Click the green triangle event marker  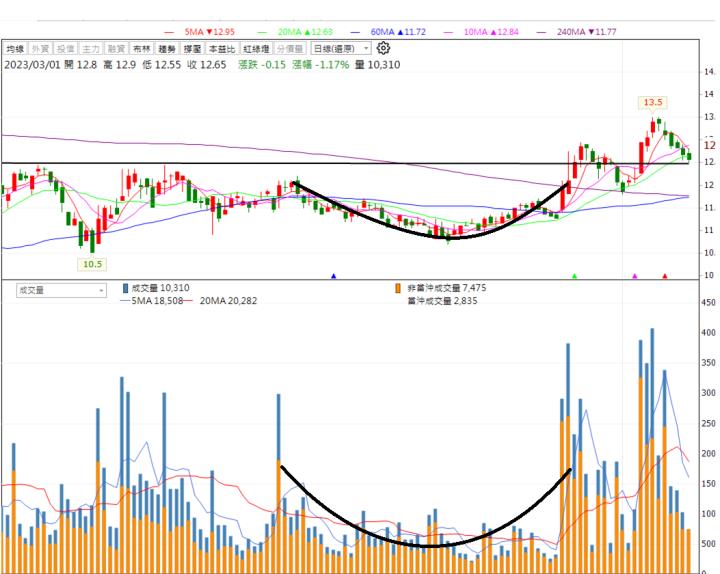(574, 276)
